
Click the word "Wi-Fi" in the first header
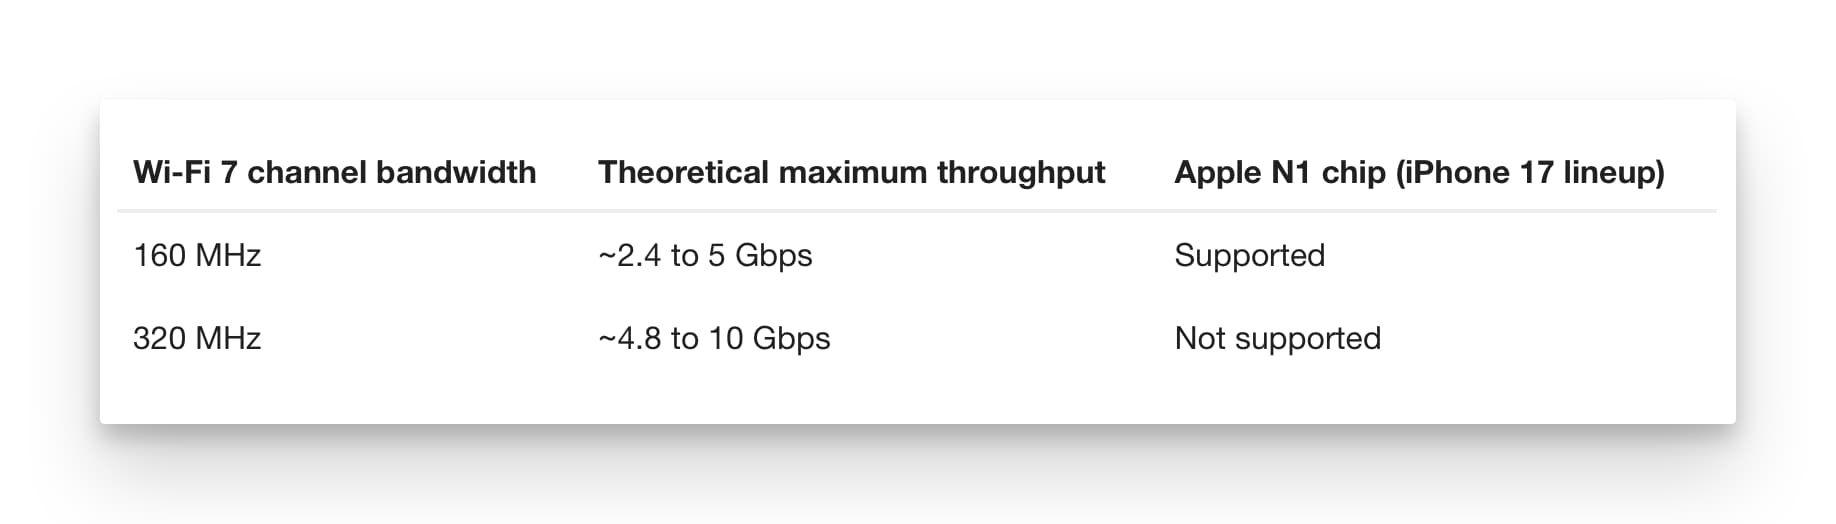[171, 172]
